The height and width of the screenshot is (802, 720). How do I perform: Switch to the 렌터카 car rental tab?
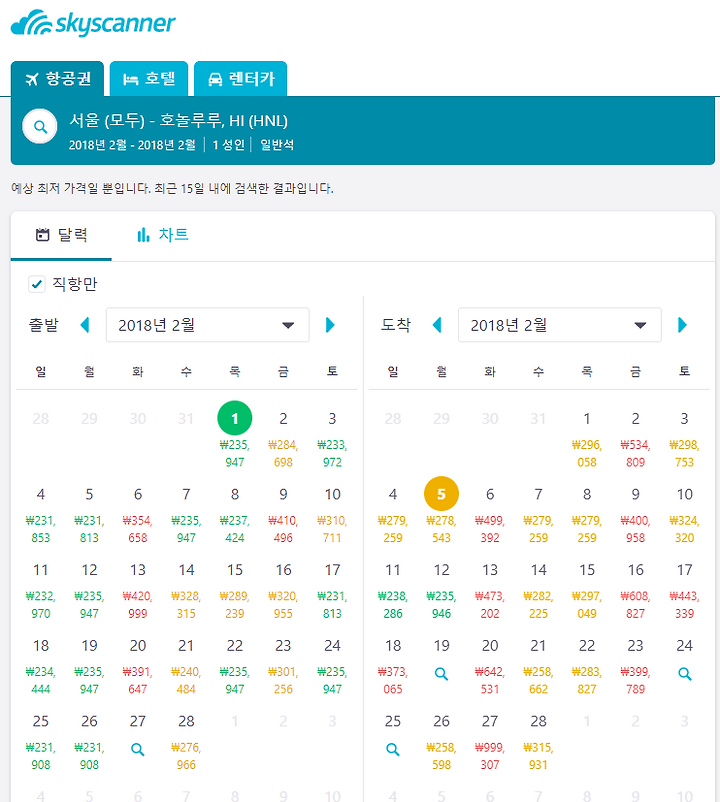(x=240, y=79)
